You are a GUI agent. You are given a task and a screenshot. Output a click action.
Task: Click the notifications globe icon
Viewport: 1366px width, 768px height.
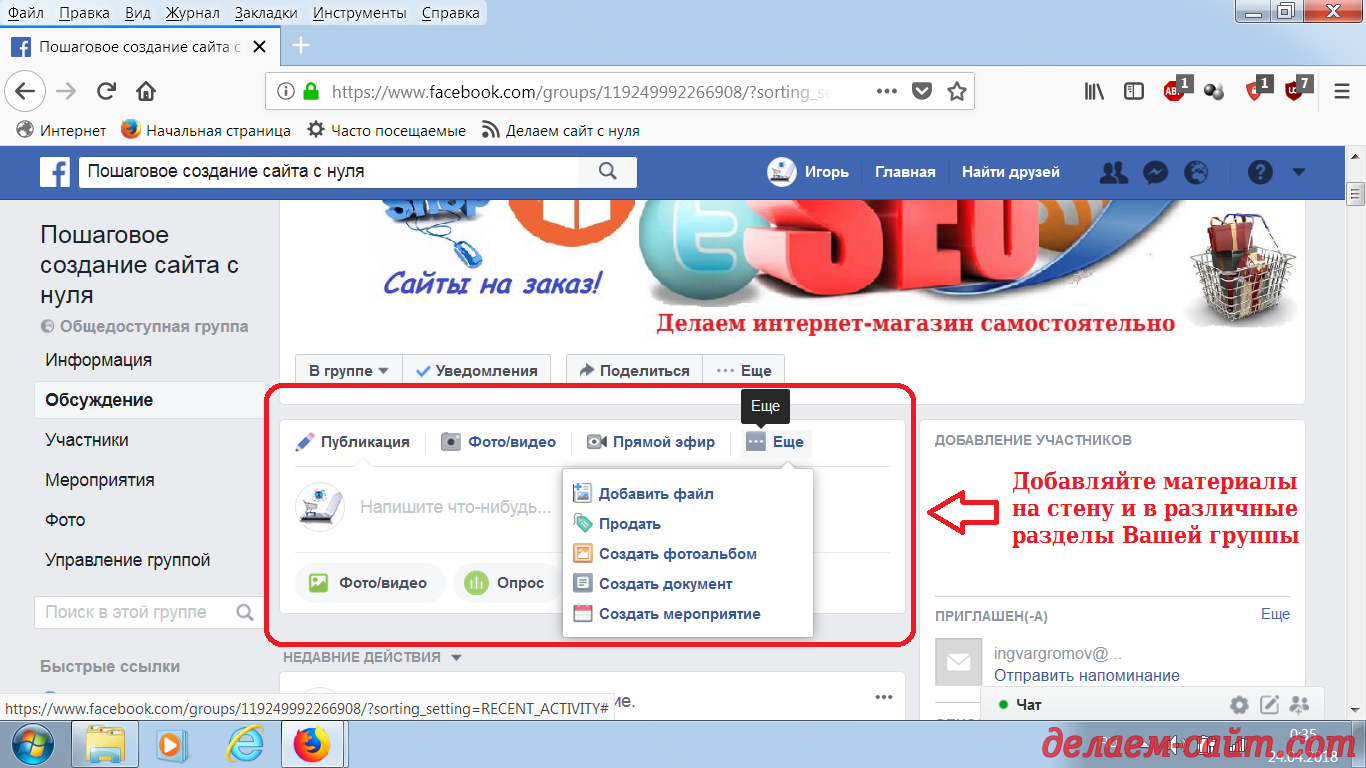tap(1196, 172)
